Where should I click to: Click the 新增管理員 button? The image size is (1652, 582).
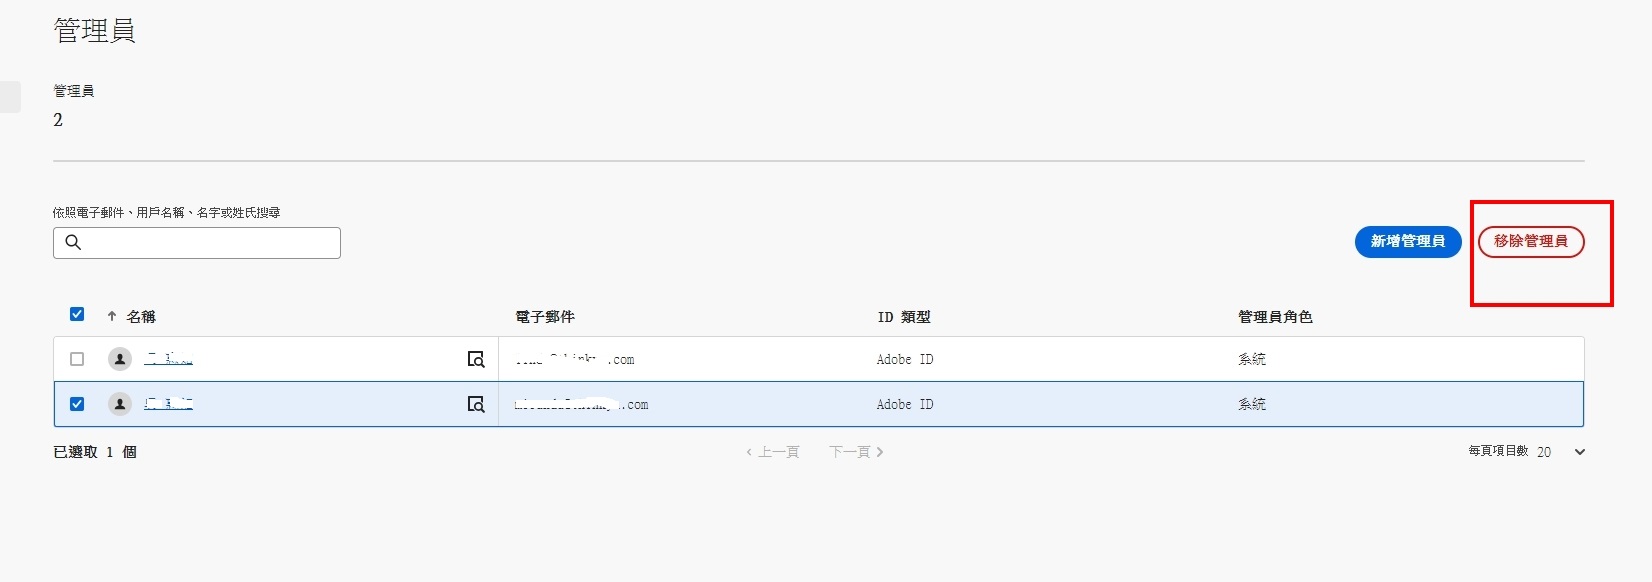click(x=1407, y=241)
